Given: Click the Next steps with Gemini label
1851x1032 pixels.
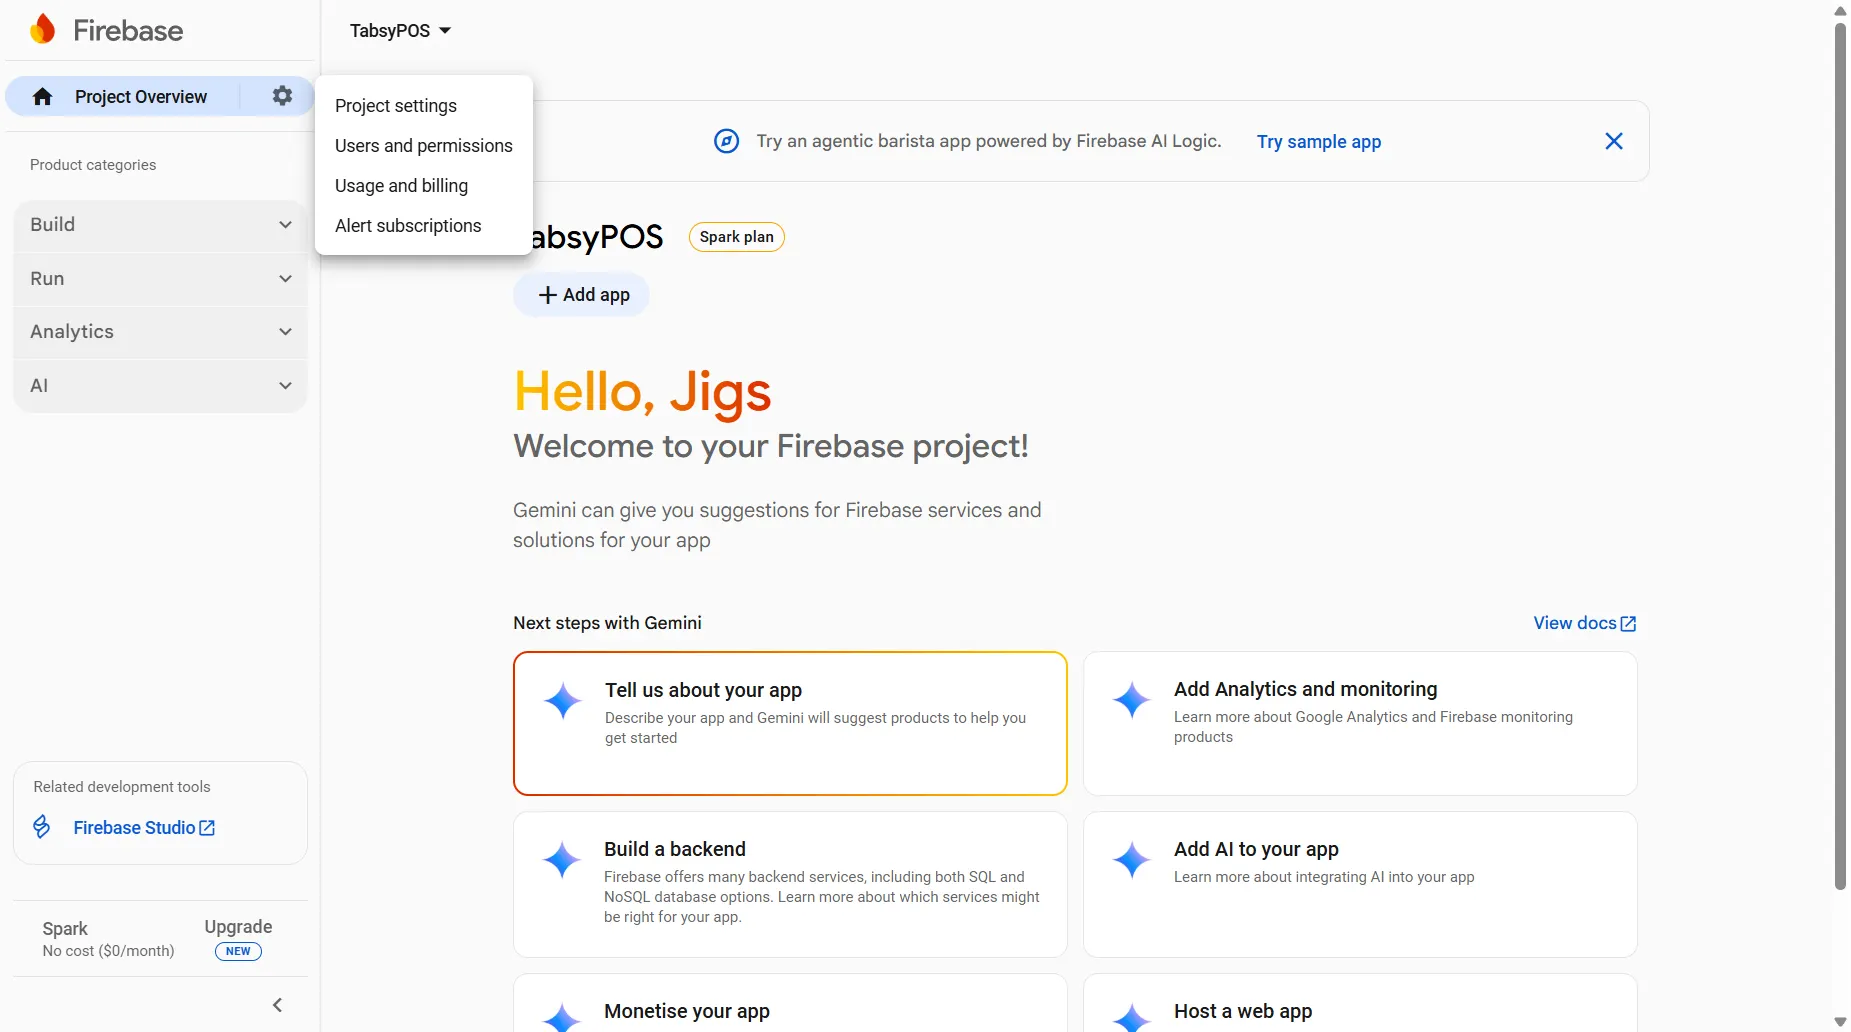Looking at the screenshot, I should click(x=607, y=623).
